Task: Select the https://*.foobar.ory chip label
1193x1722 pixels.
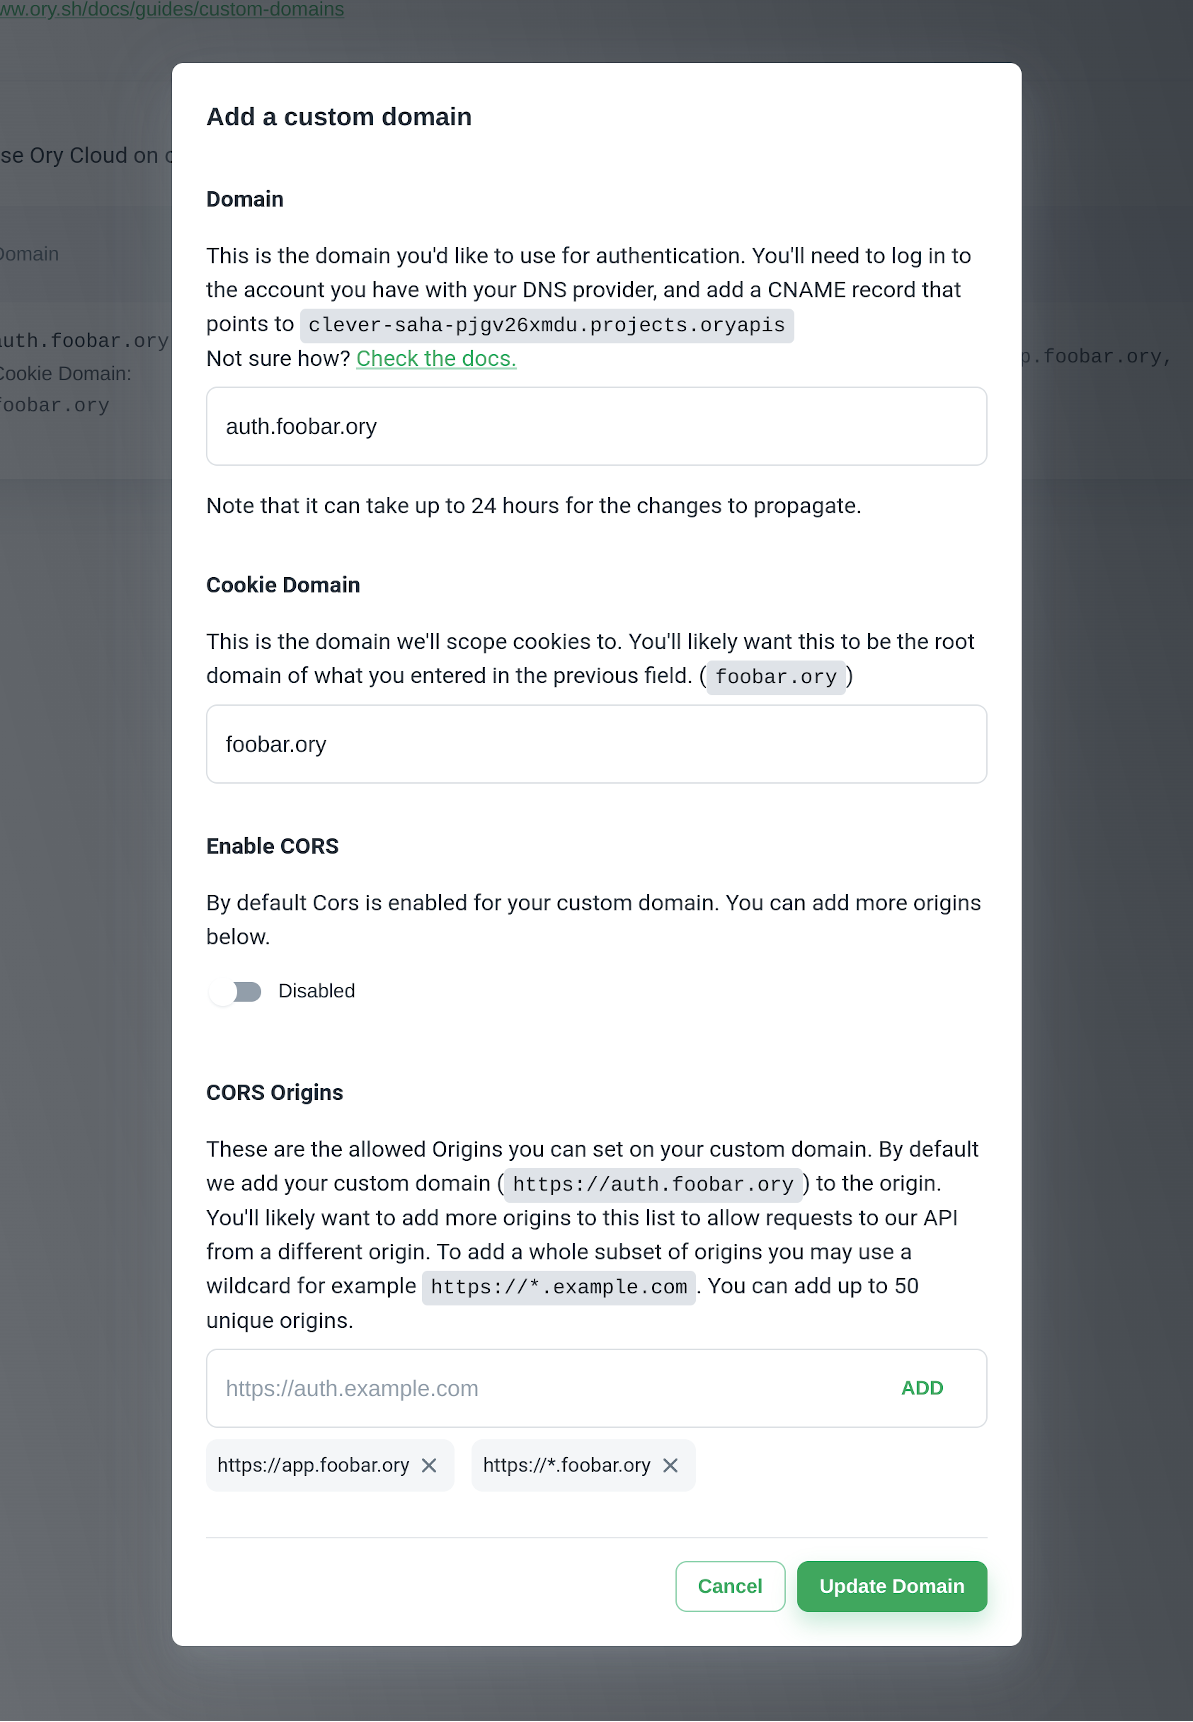Action: click(566, 1465)
